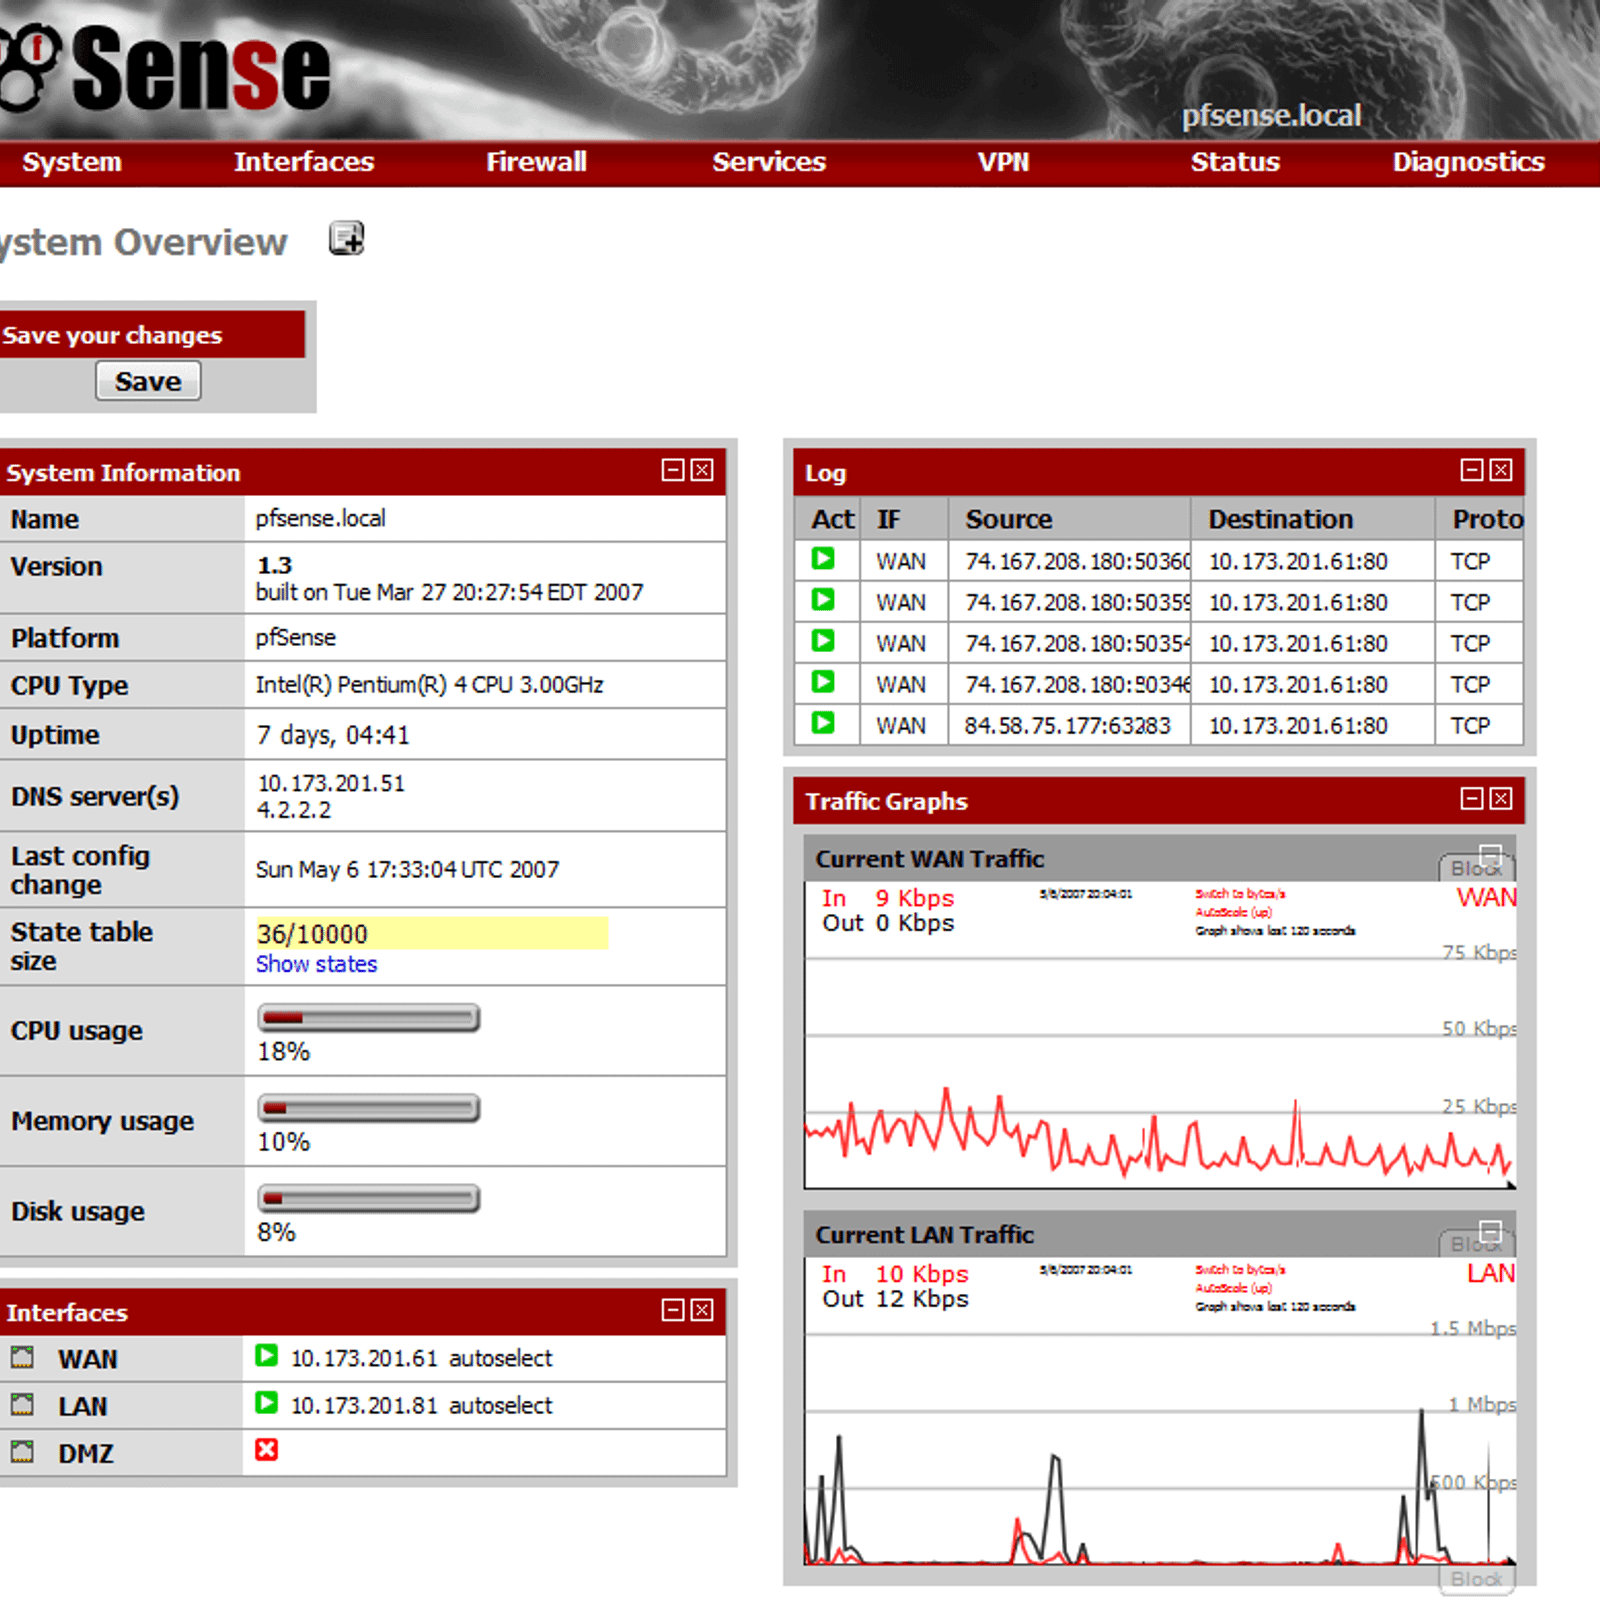Close the Traffic Graphs panel
The width and height of the screenshot is (1600, 1600).
point(1501,798)
